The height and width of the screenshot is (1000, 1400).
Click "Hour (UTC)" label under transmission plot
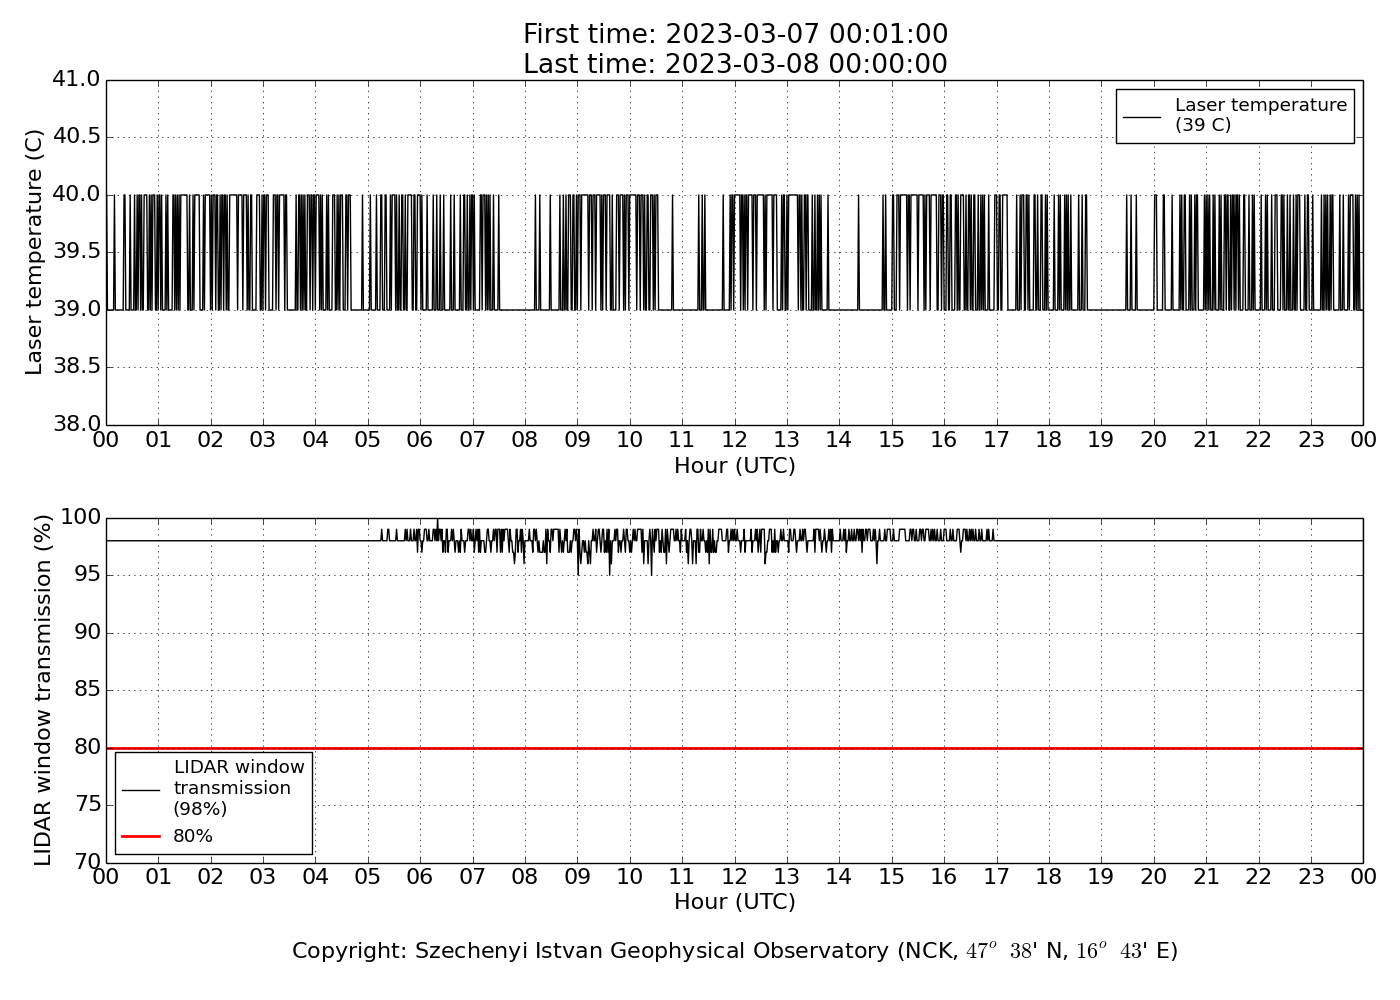pyautogui.click(x=735, y=902)
